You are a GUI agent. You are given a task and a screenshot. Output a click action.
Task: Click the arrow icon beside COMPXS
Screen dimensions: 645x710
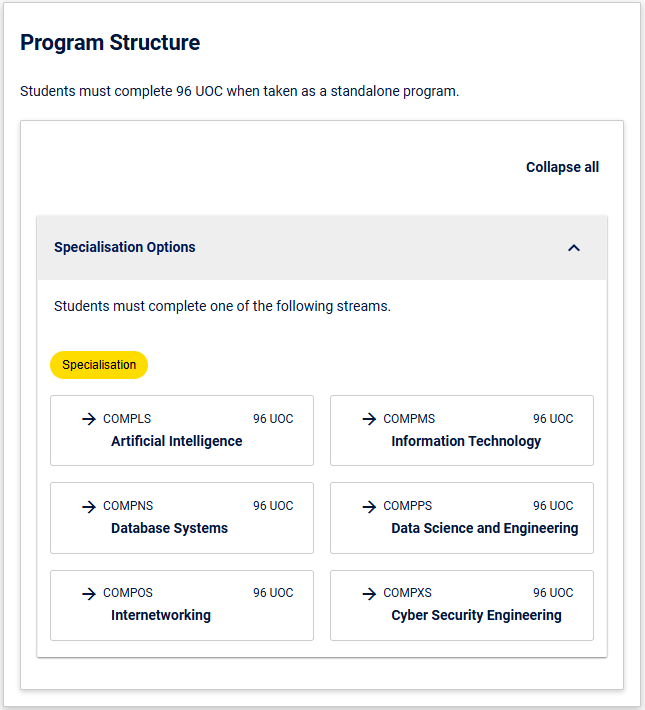(x=369, y=593)
